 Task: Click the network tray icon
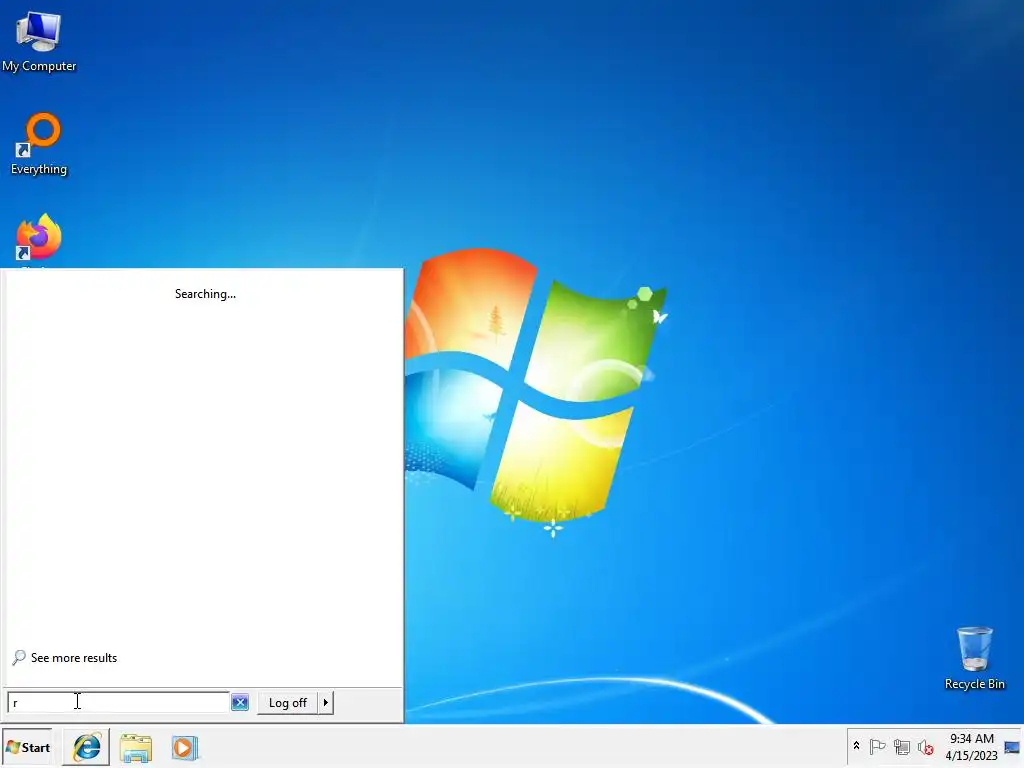[902, 746]
